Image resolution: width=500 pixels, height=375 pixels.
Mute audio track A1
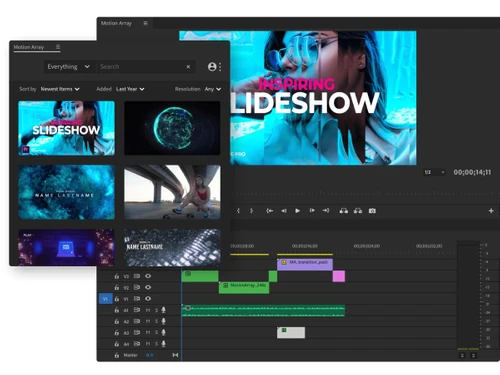coord(148,310)
